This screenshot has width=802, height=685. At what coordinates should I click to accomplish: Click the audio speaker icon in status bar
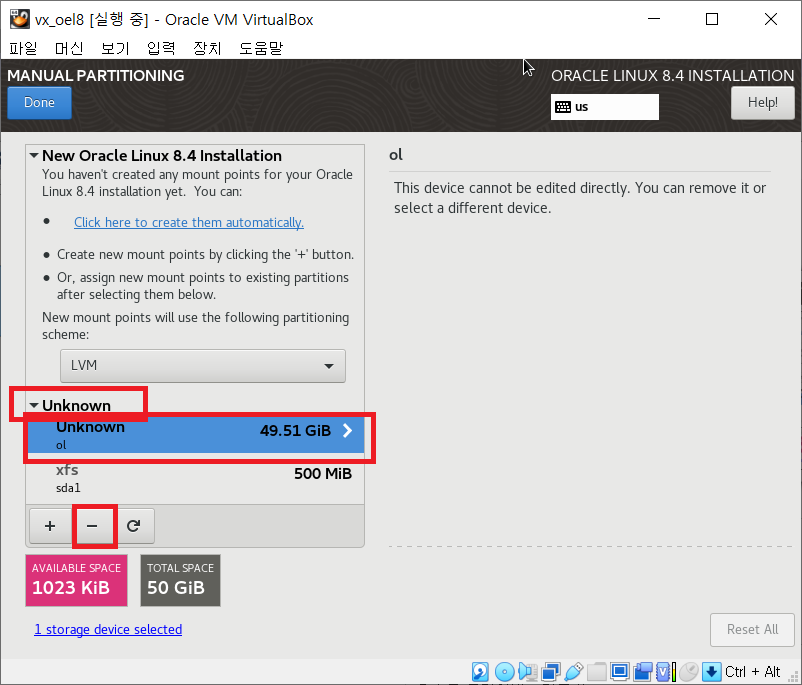pyautogui.click(x=527, y=671)
